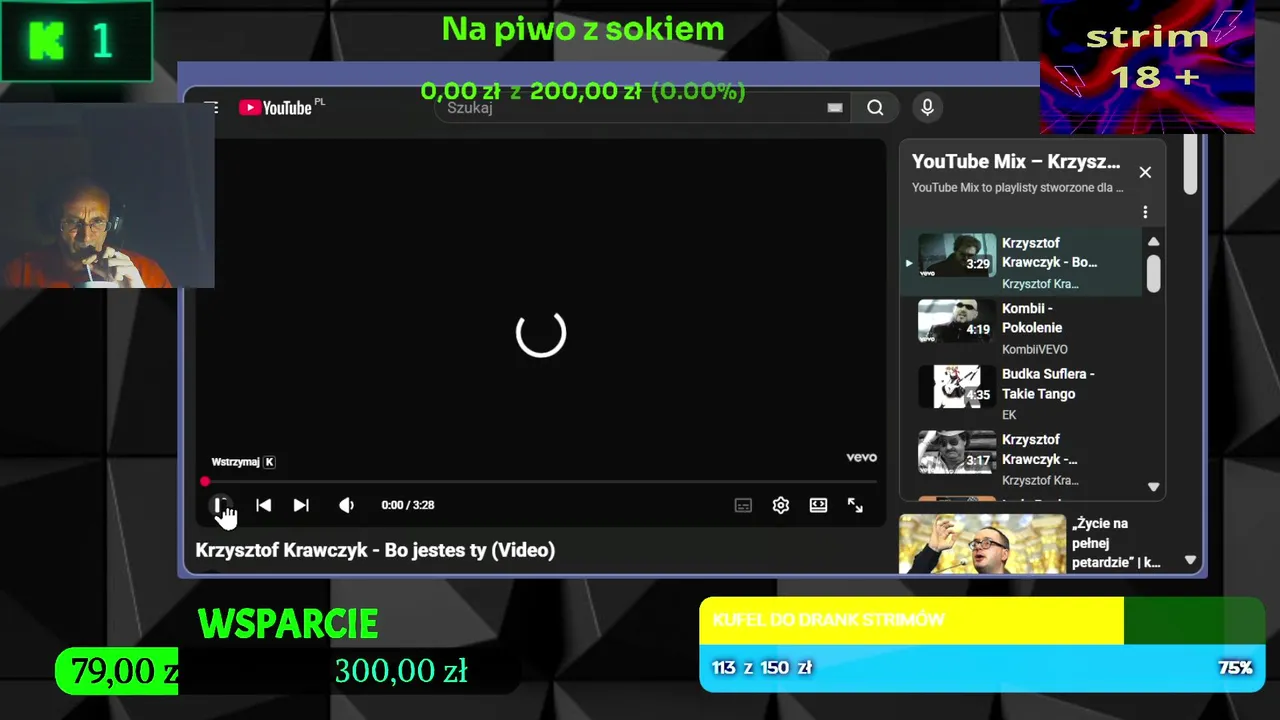
Task: Open the on-screen keyboard in search box
Action: tap(835, 108)
